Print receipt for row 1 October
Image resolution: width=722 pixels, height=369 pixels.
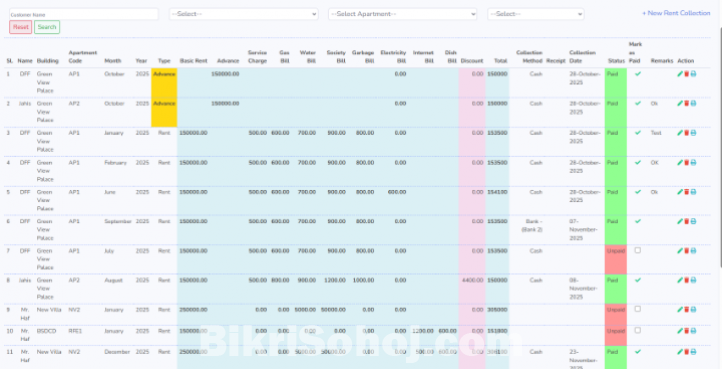(x=693, y=74)
